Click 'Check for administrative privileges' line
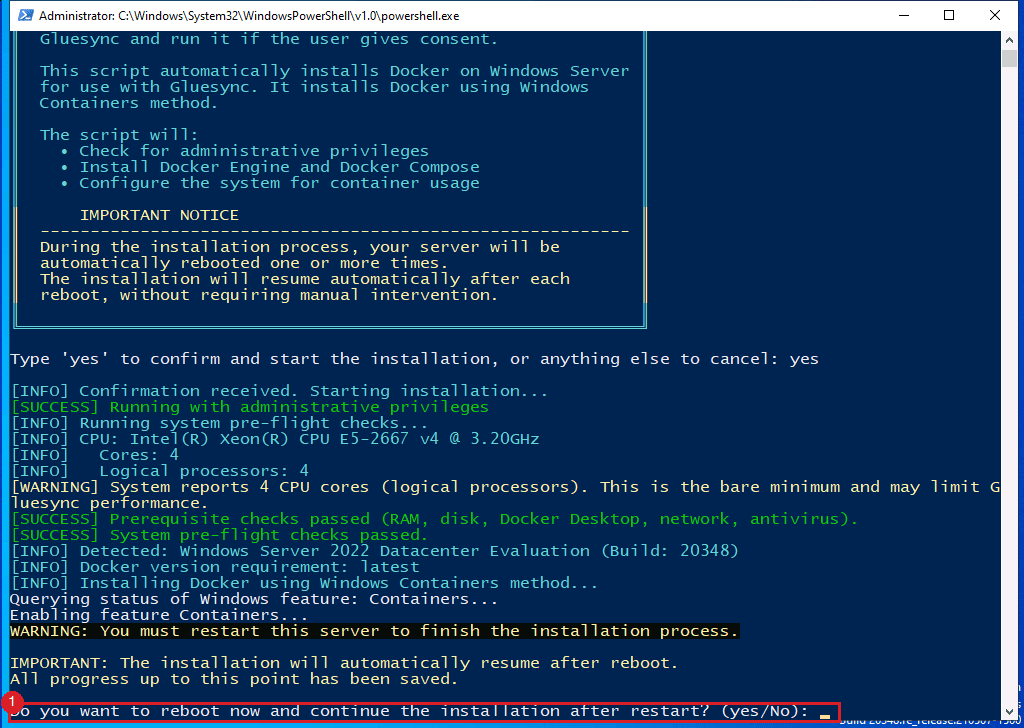1024x728 pixels. [254, 151]
